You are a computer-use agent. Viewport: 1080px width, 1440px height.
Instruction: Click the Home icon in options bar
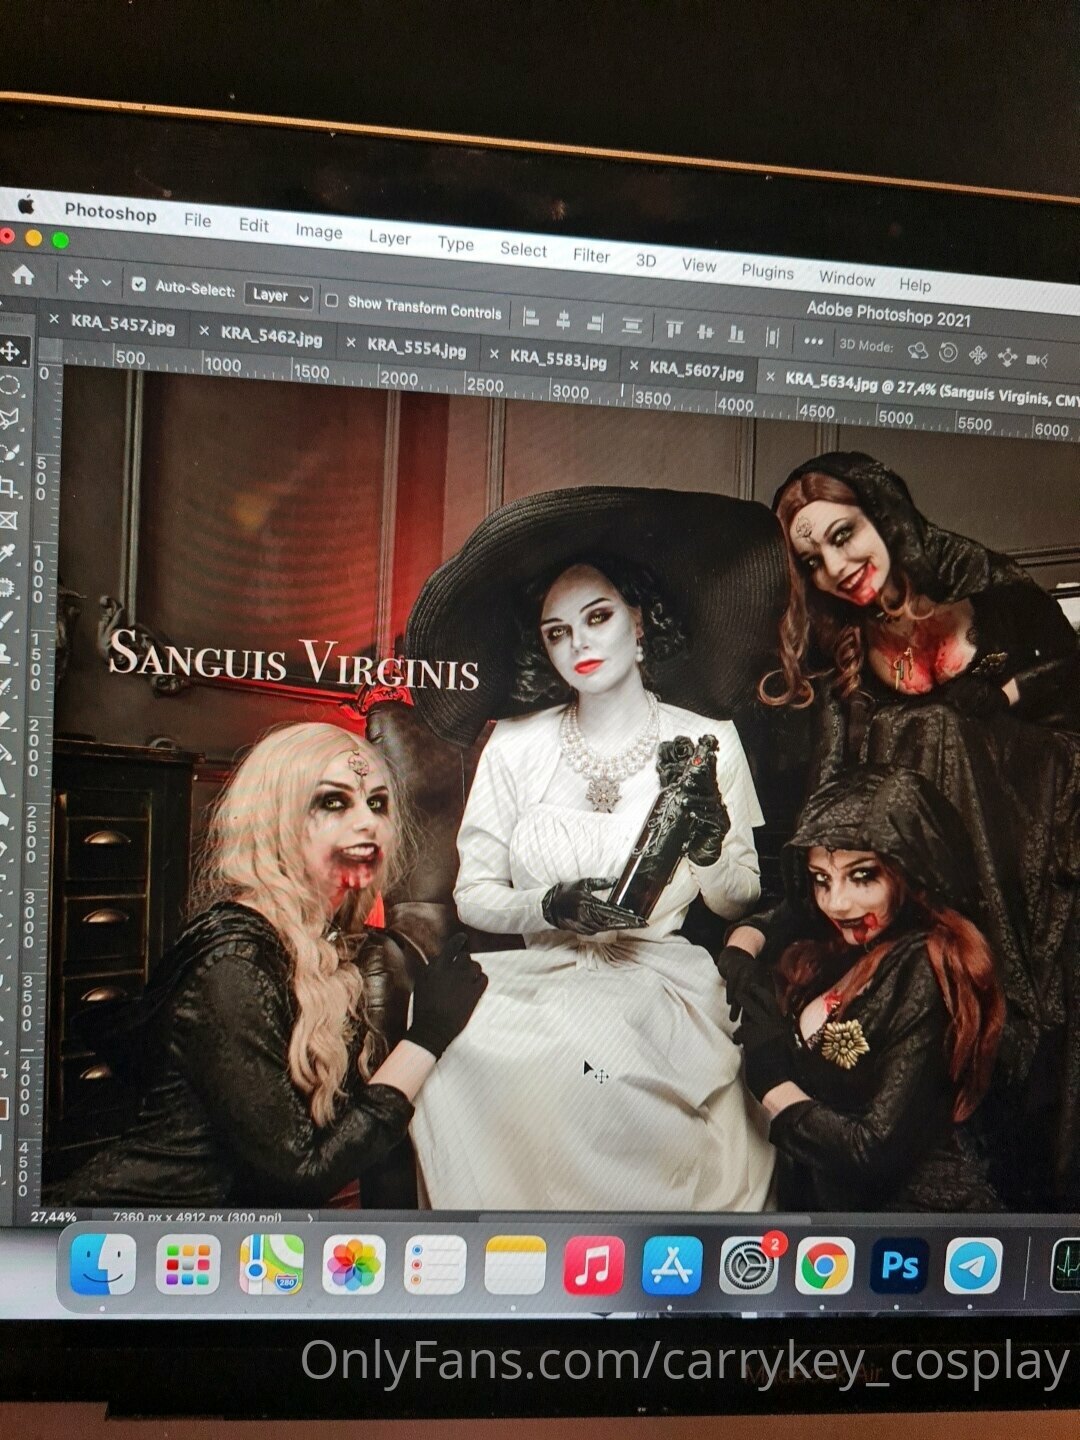(x=22, y=276)
